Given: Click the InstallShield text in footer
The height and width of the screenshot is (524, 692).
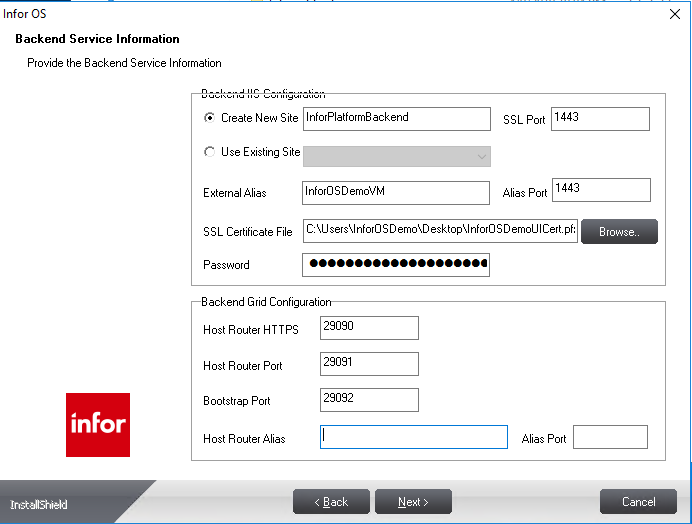Looking at the screenshot, I should 39,505.
